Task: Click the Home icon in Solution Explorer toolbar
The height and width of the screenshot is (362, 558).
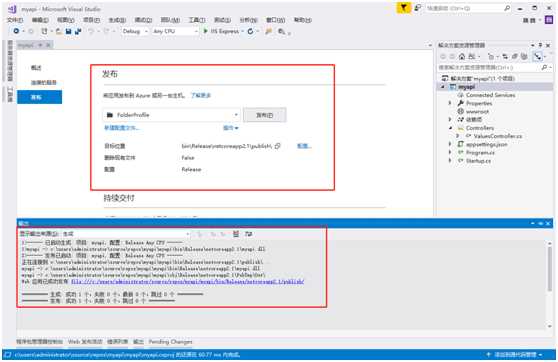Action: 462,56
